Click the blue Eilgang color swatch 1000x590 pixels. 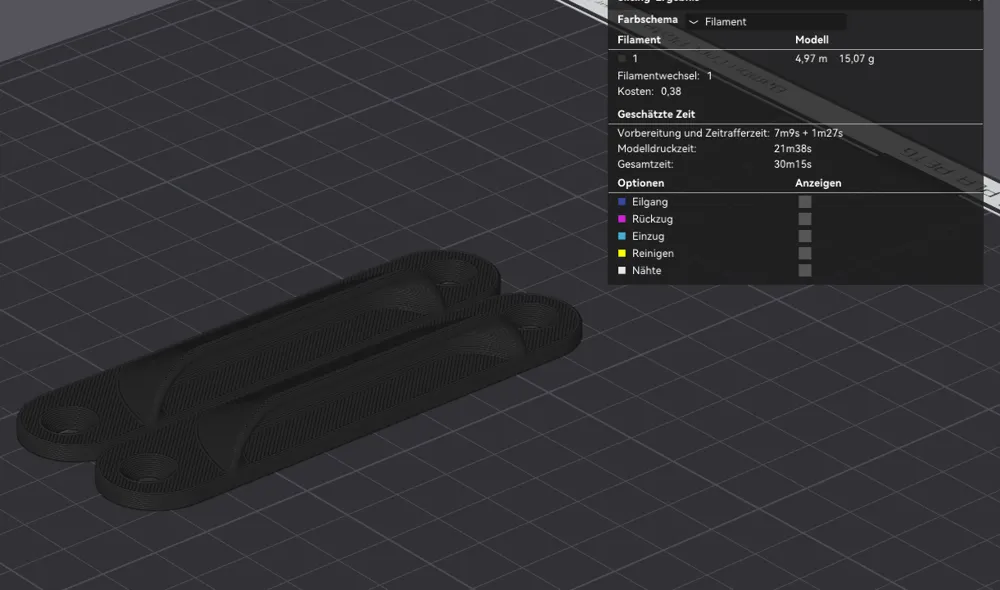(x=622, y=202)
